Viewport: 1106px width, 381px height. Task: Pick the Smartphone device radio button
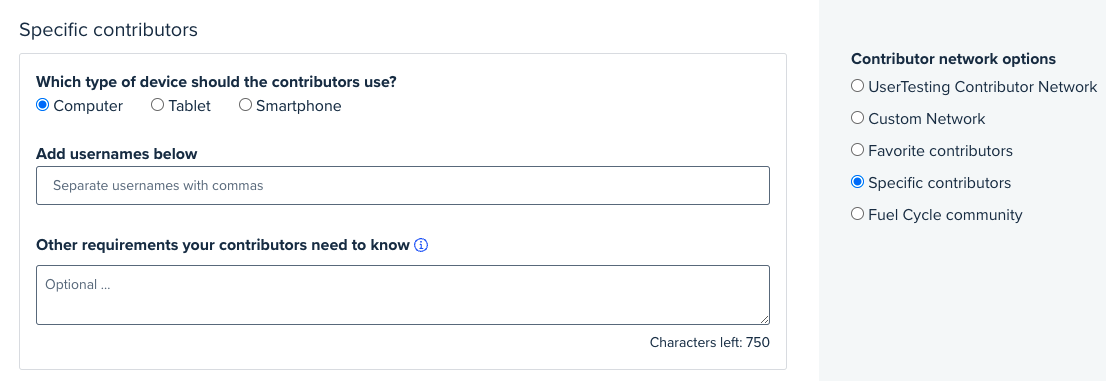(245, 105)
